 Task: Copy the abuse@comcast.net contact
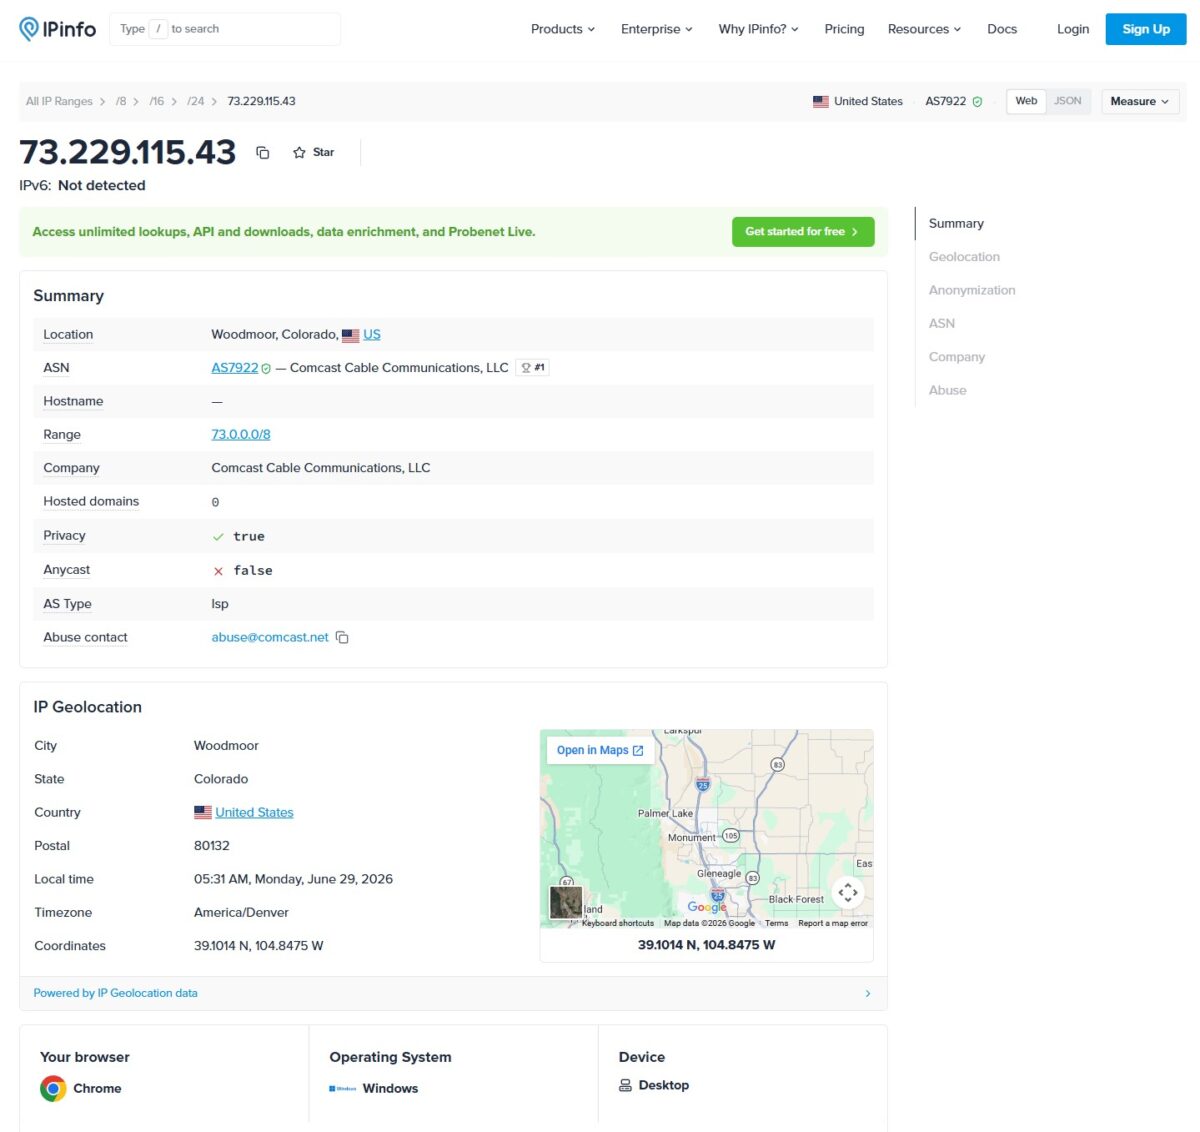point(342,638)
